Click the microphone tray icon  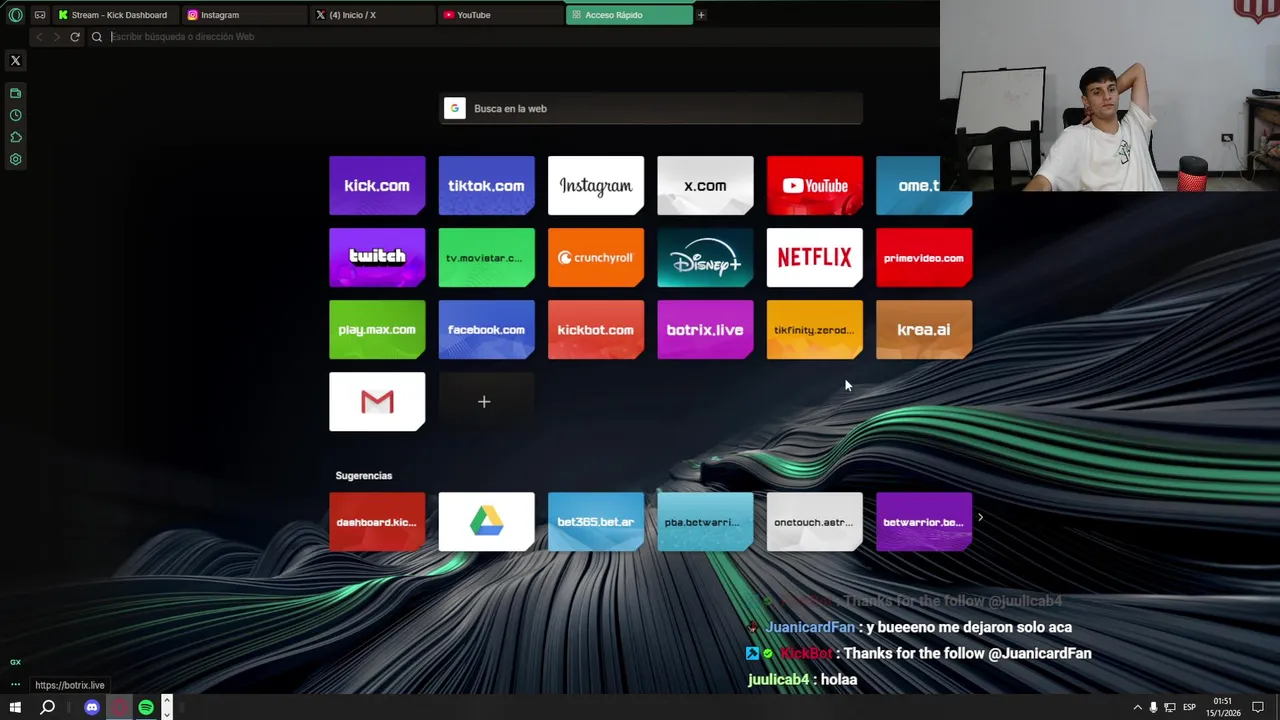1153,707
